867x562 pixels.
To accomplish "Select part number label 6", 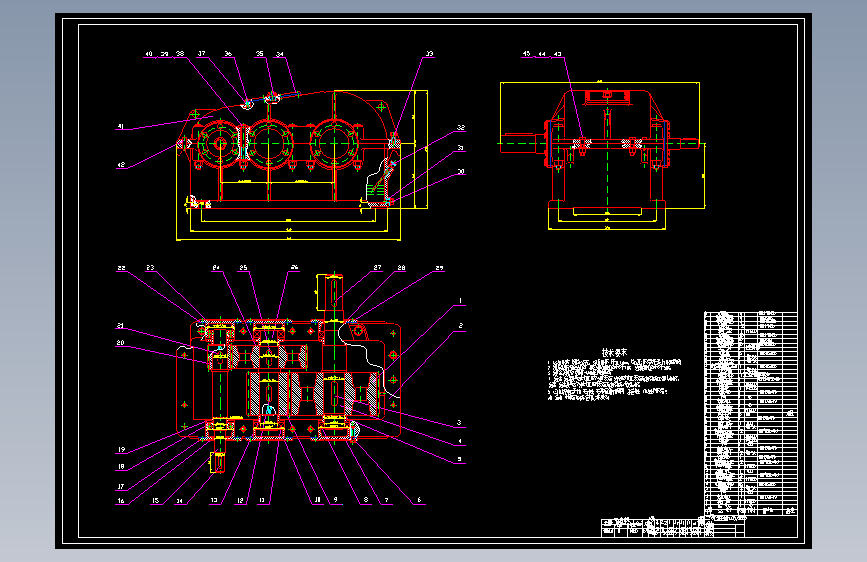I will tap(419, 500).
